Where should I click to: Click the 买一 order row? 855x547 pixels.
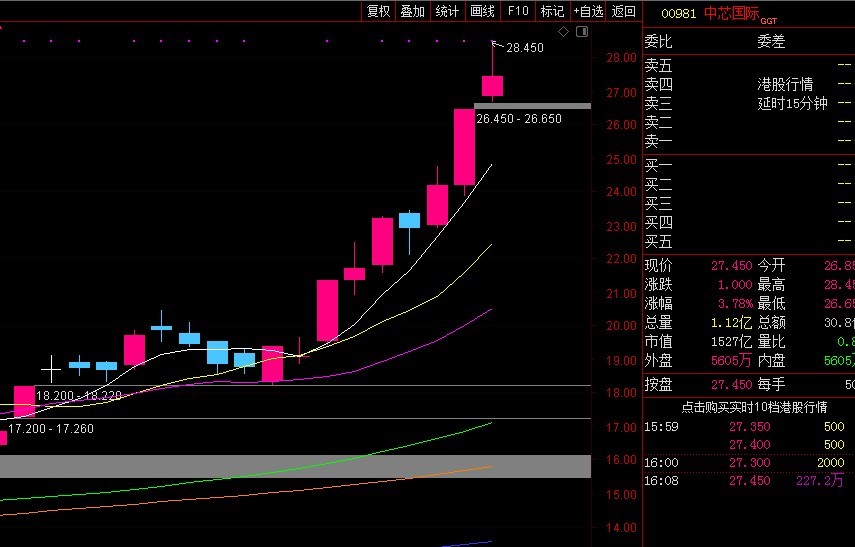(749, 165)
